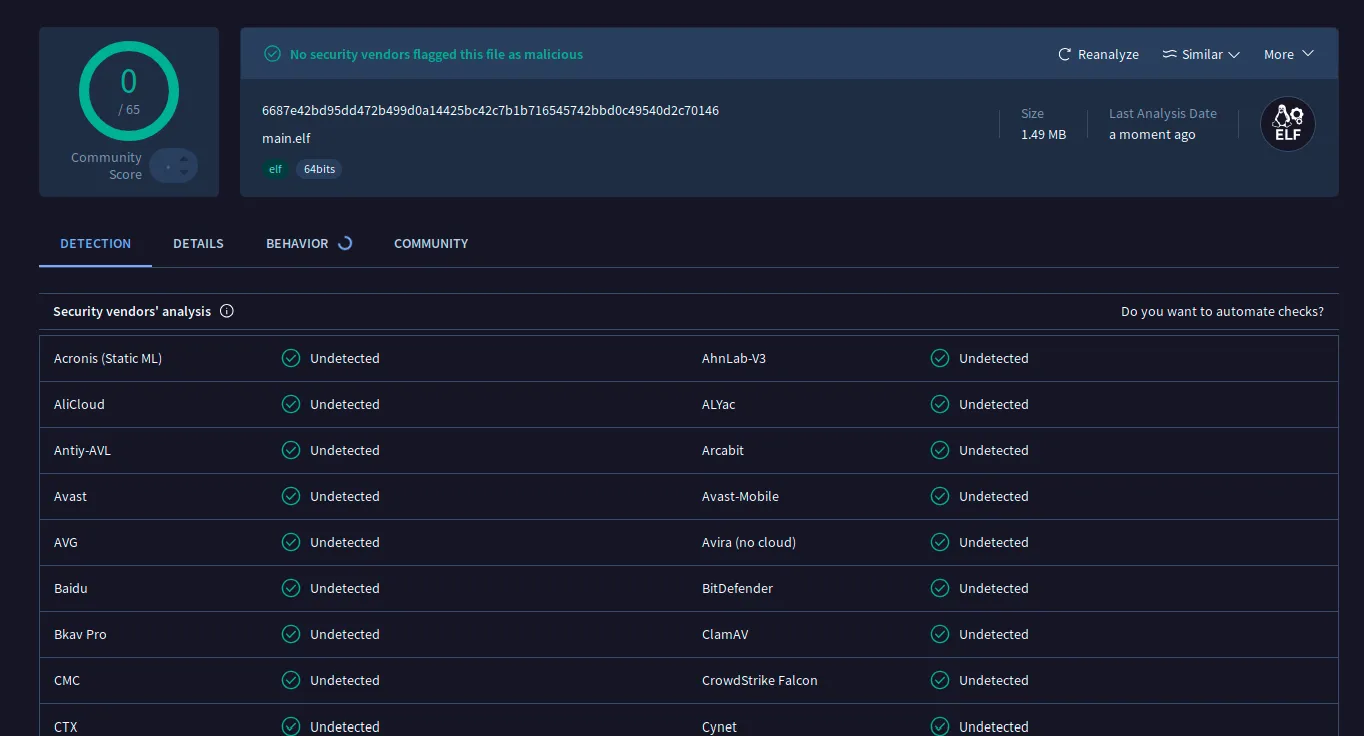The image size is (1364, 736).
Task: Click the checkmark icon in the Avast row
Action: 291,496
